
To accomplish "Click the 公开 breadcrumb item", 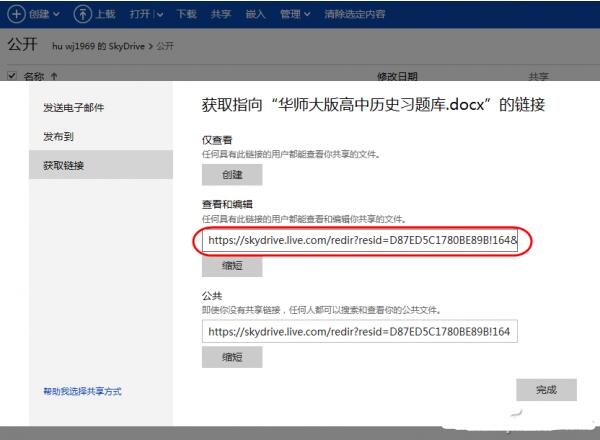I will pos(165,46).
